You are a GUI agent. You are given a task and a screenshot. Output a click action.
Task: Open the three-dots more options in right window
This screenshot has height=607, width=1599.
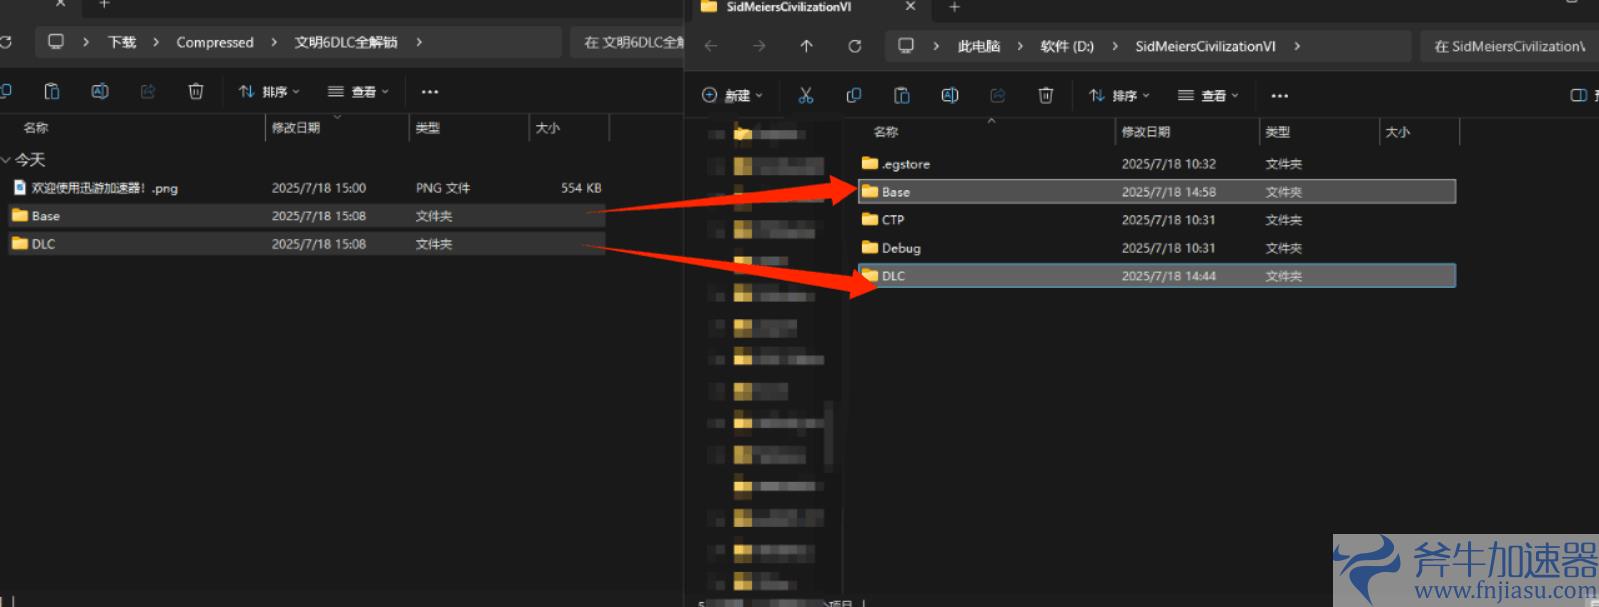click(1279, 96)
